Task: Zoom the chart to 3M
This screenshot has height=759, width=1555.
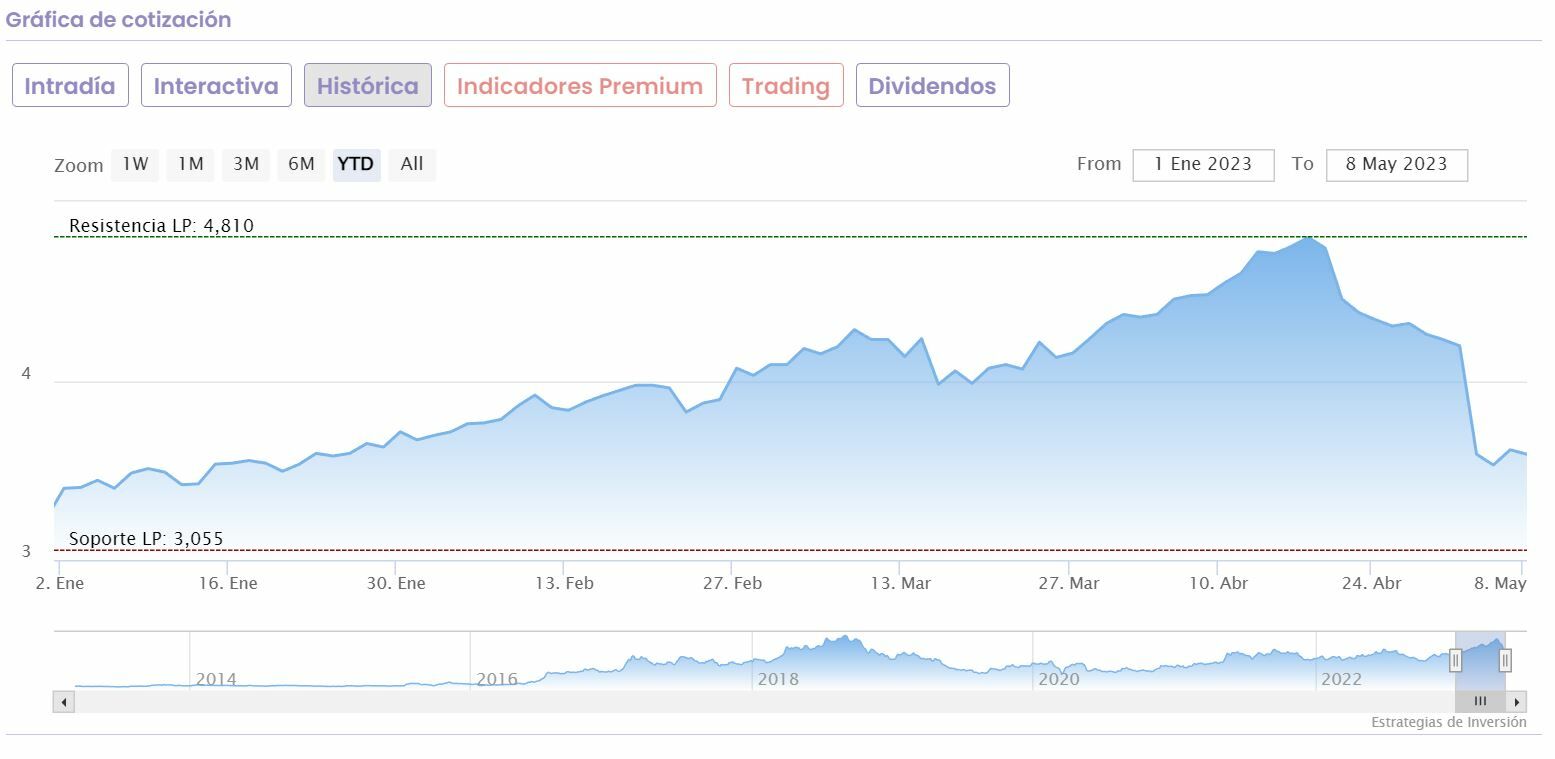Action: pos(246,164)
